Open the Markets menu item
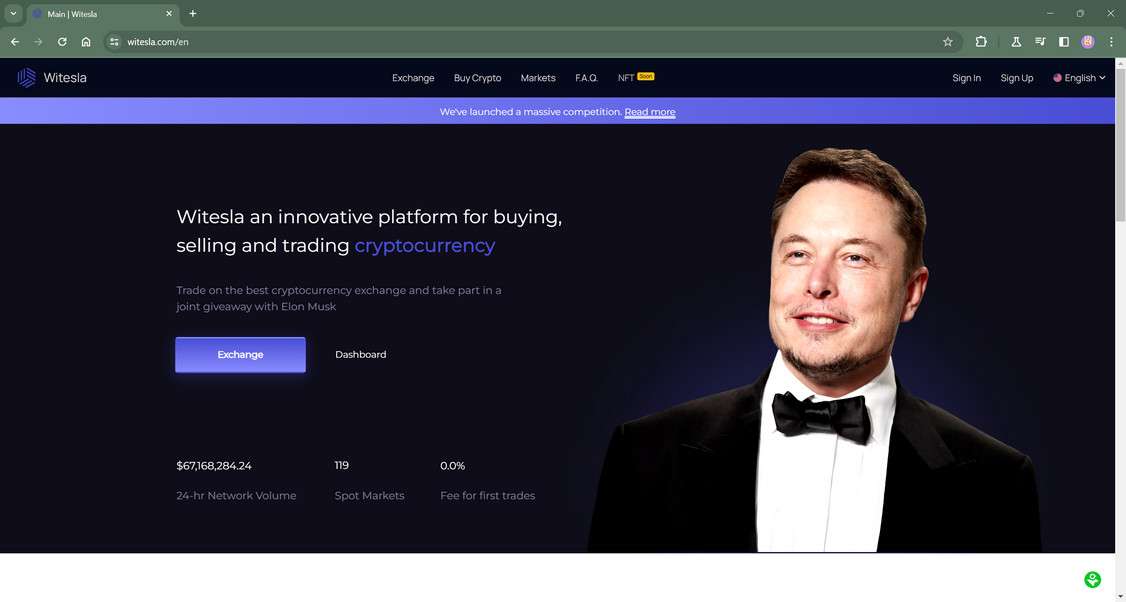This screenshot has width=1126, height=602. point(538,78)
